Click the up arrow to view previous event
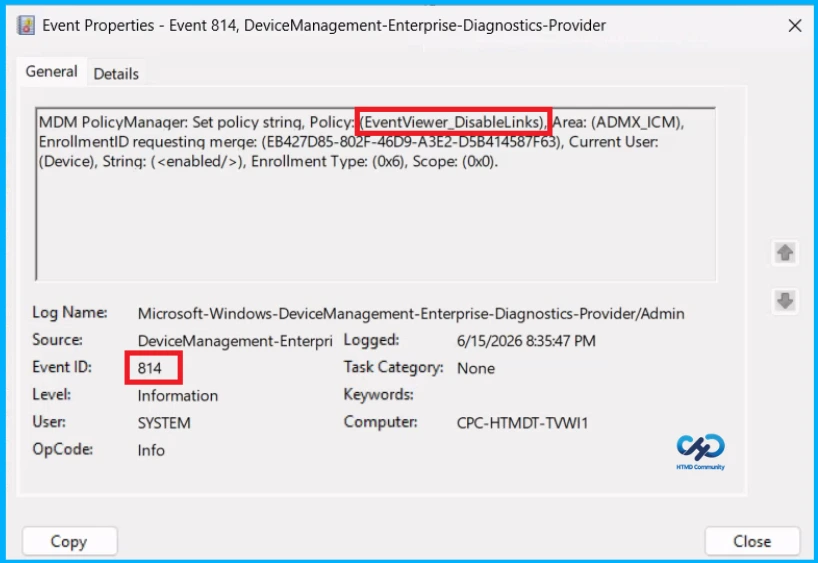818x563 pixels. coord(785,253)
